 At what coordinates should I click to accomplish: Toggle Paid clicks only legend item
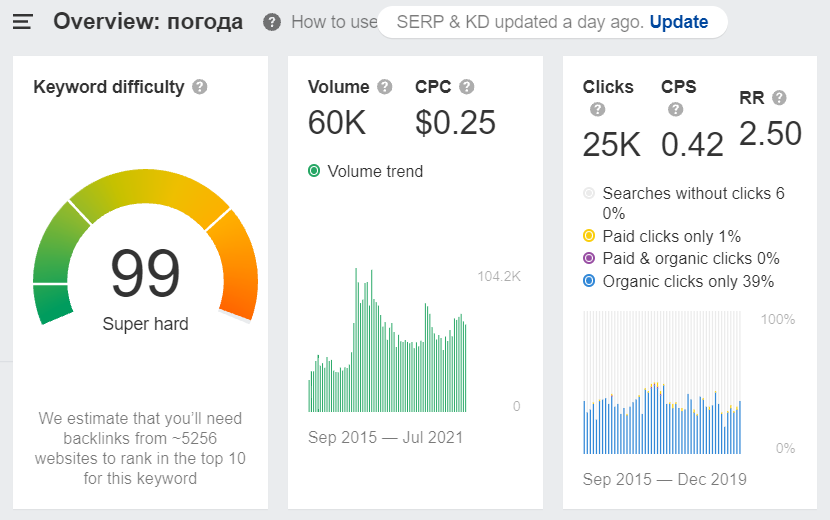[x=589, y=236]
